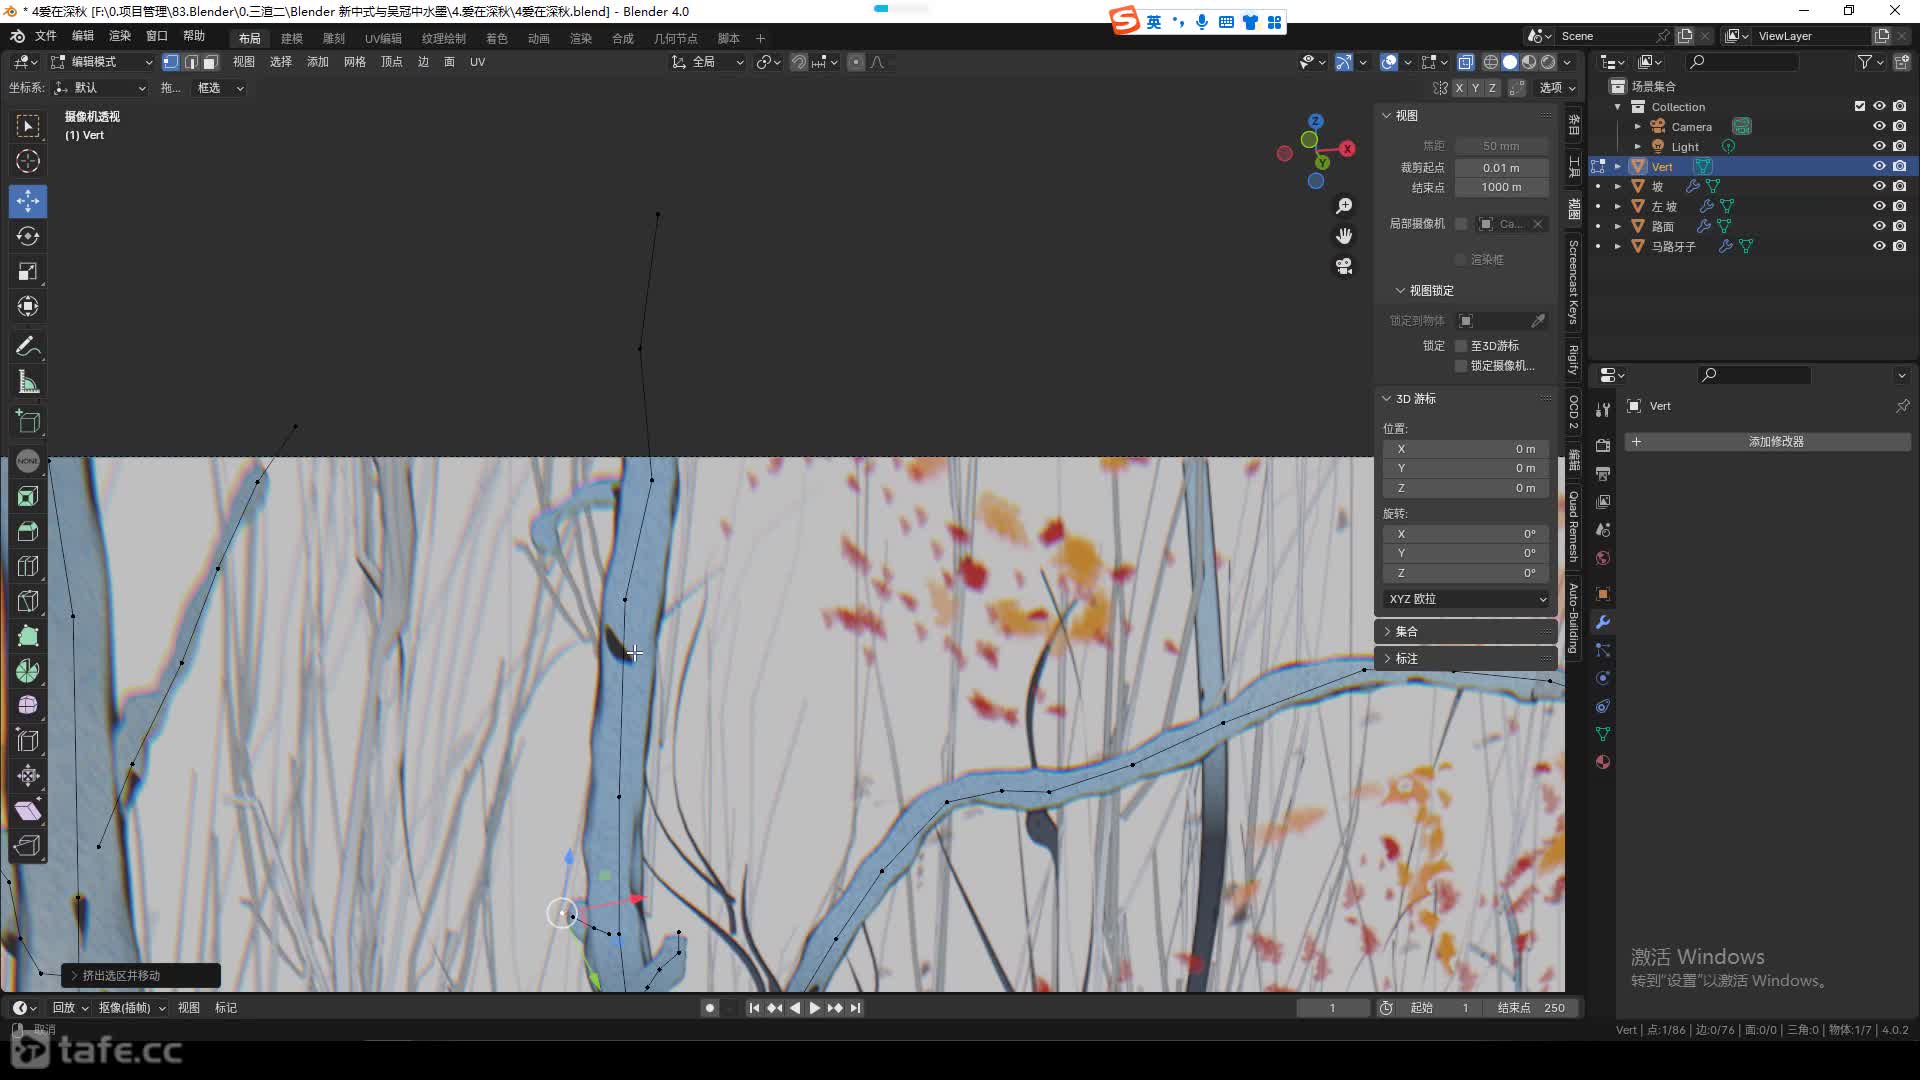This screenshot has width=1920, height=1080.
Task: Expand the 左坡 tree item
Action: click(1617, 206)
